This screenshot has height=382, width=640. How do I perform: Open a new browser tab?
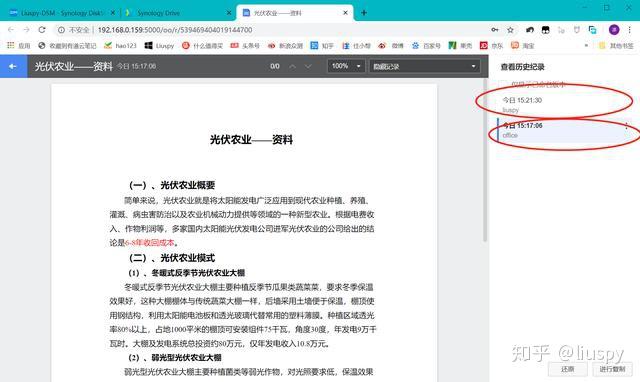pos(364,13)
